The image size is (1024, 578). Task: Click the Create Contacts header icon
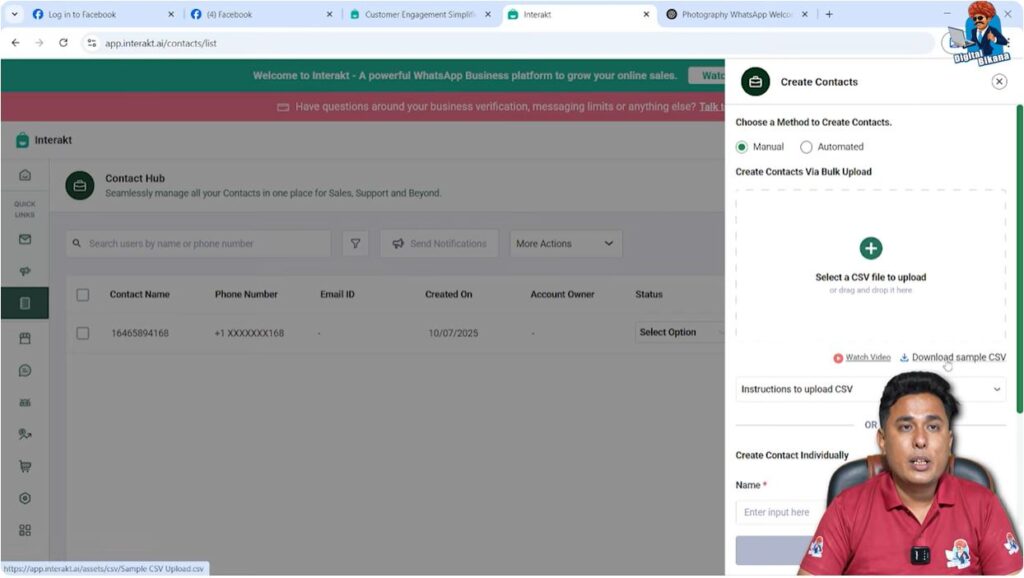point(756,82)
